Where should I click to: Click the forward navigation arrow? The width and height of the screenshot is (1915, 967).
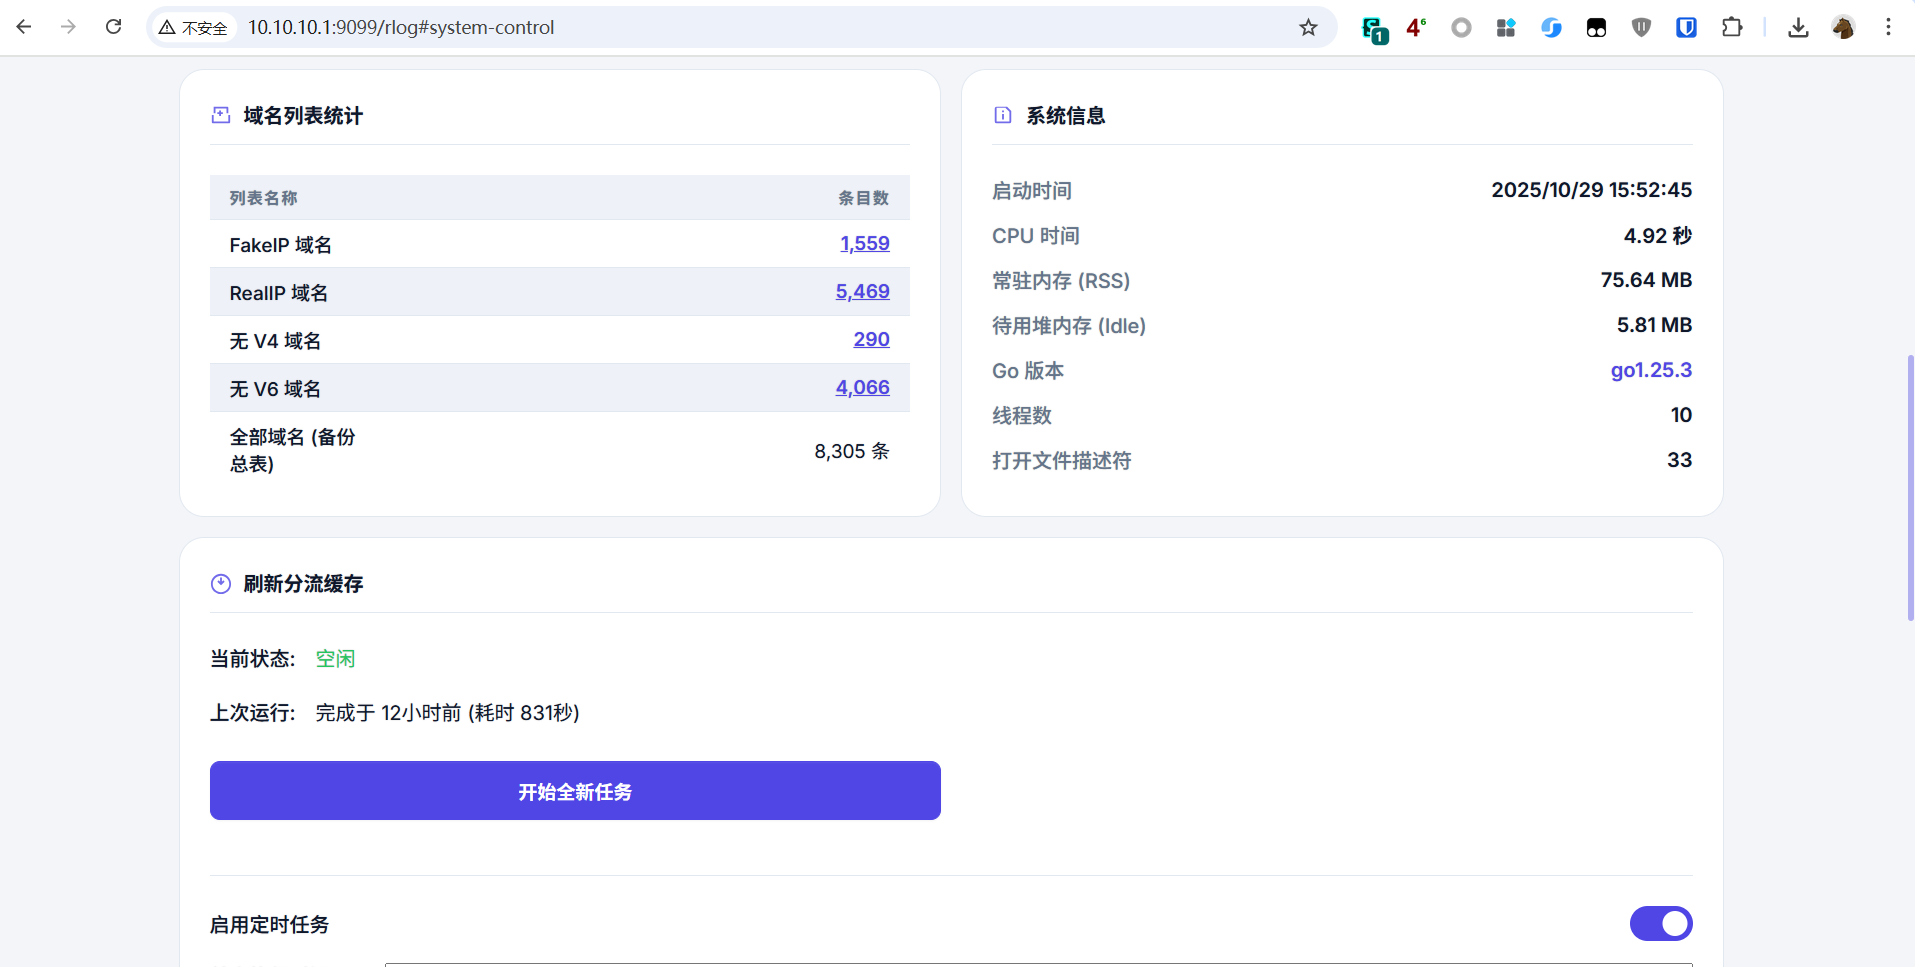tap(68, 27)
